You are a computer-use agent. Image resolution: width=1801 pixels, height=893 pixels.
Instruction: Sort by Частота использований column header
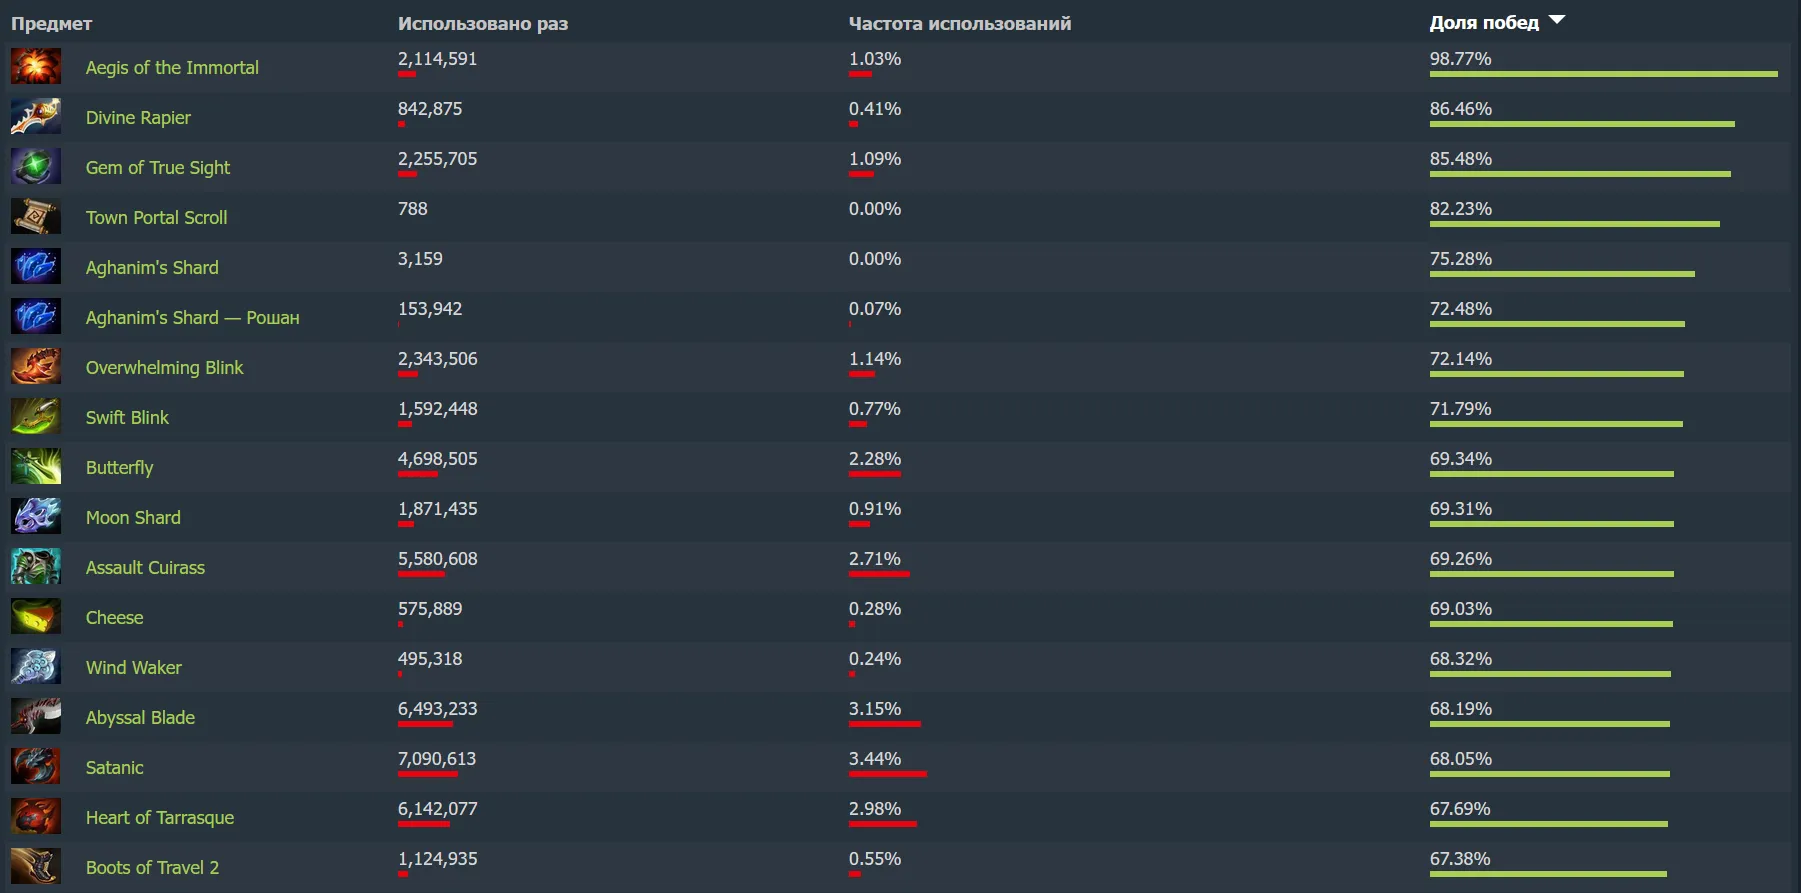coord(959,23)
